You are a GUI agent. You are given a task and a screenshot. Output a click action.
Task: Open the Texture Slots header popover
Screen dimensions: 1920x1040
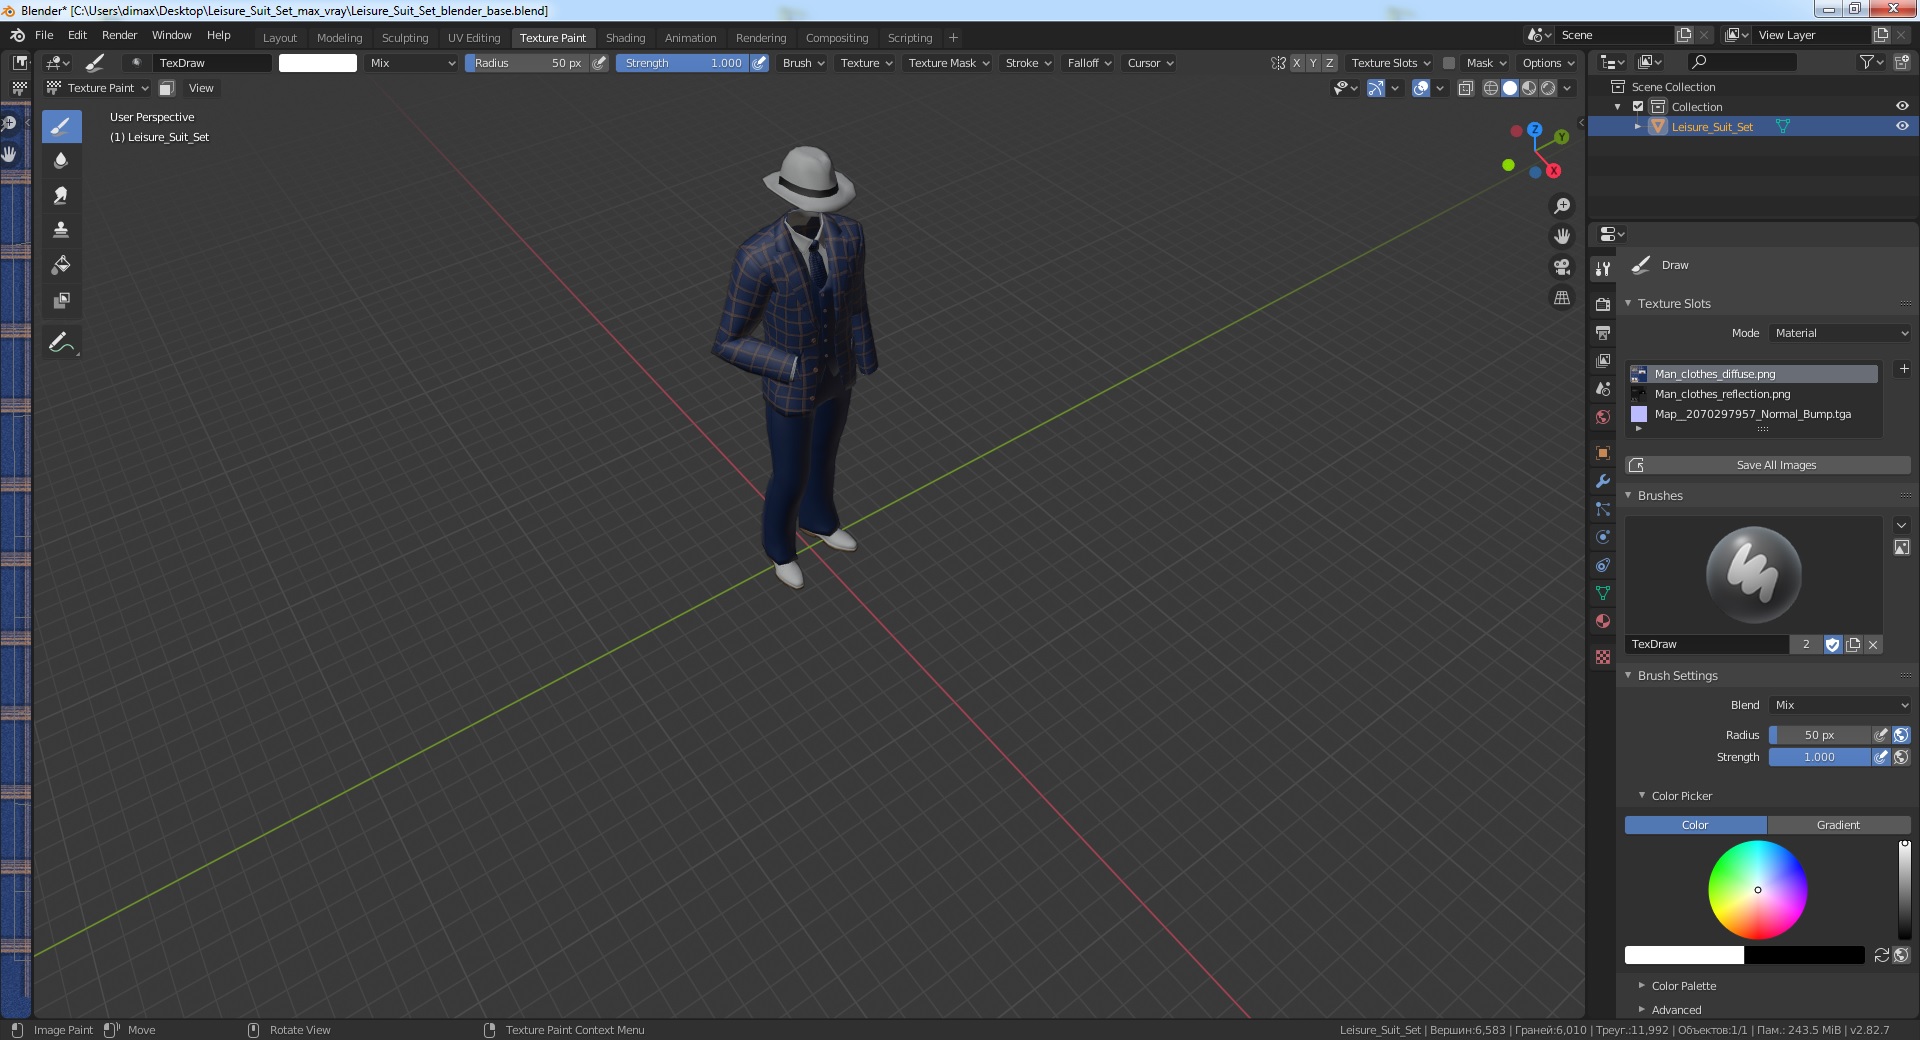pyautogui.click(x=1390, y=63)
